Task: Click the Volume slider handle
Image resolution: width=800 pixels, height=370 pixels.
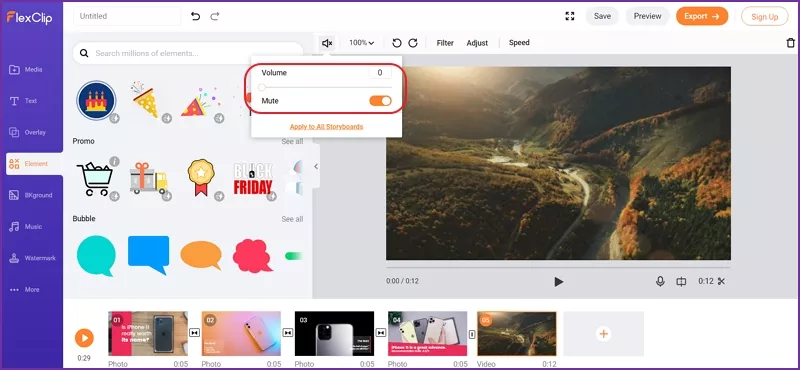Action: pos(262,87)
